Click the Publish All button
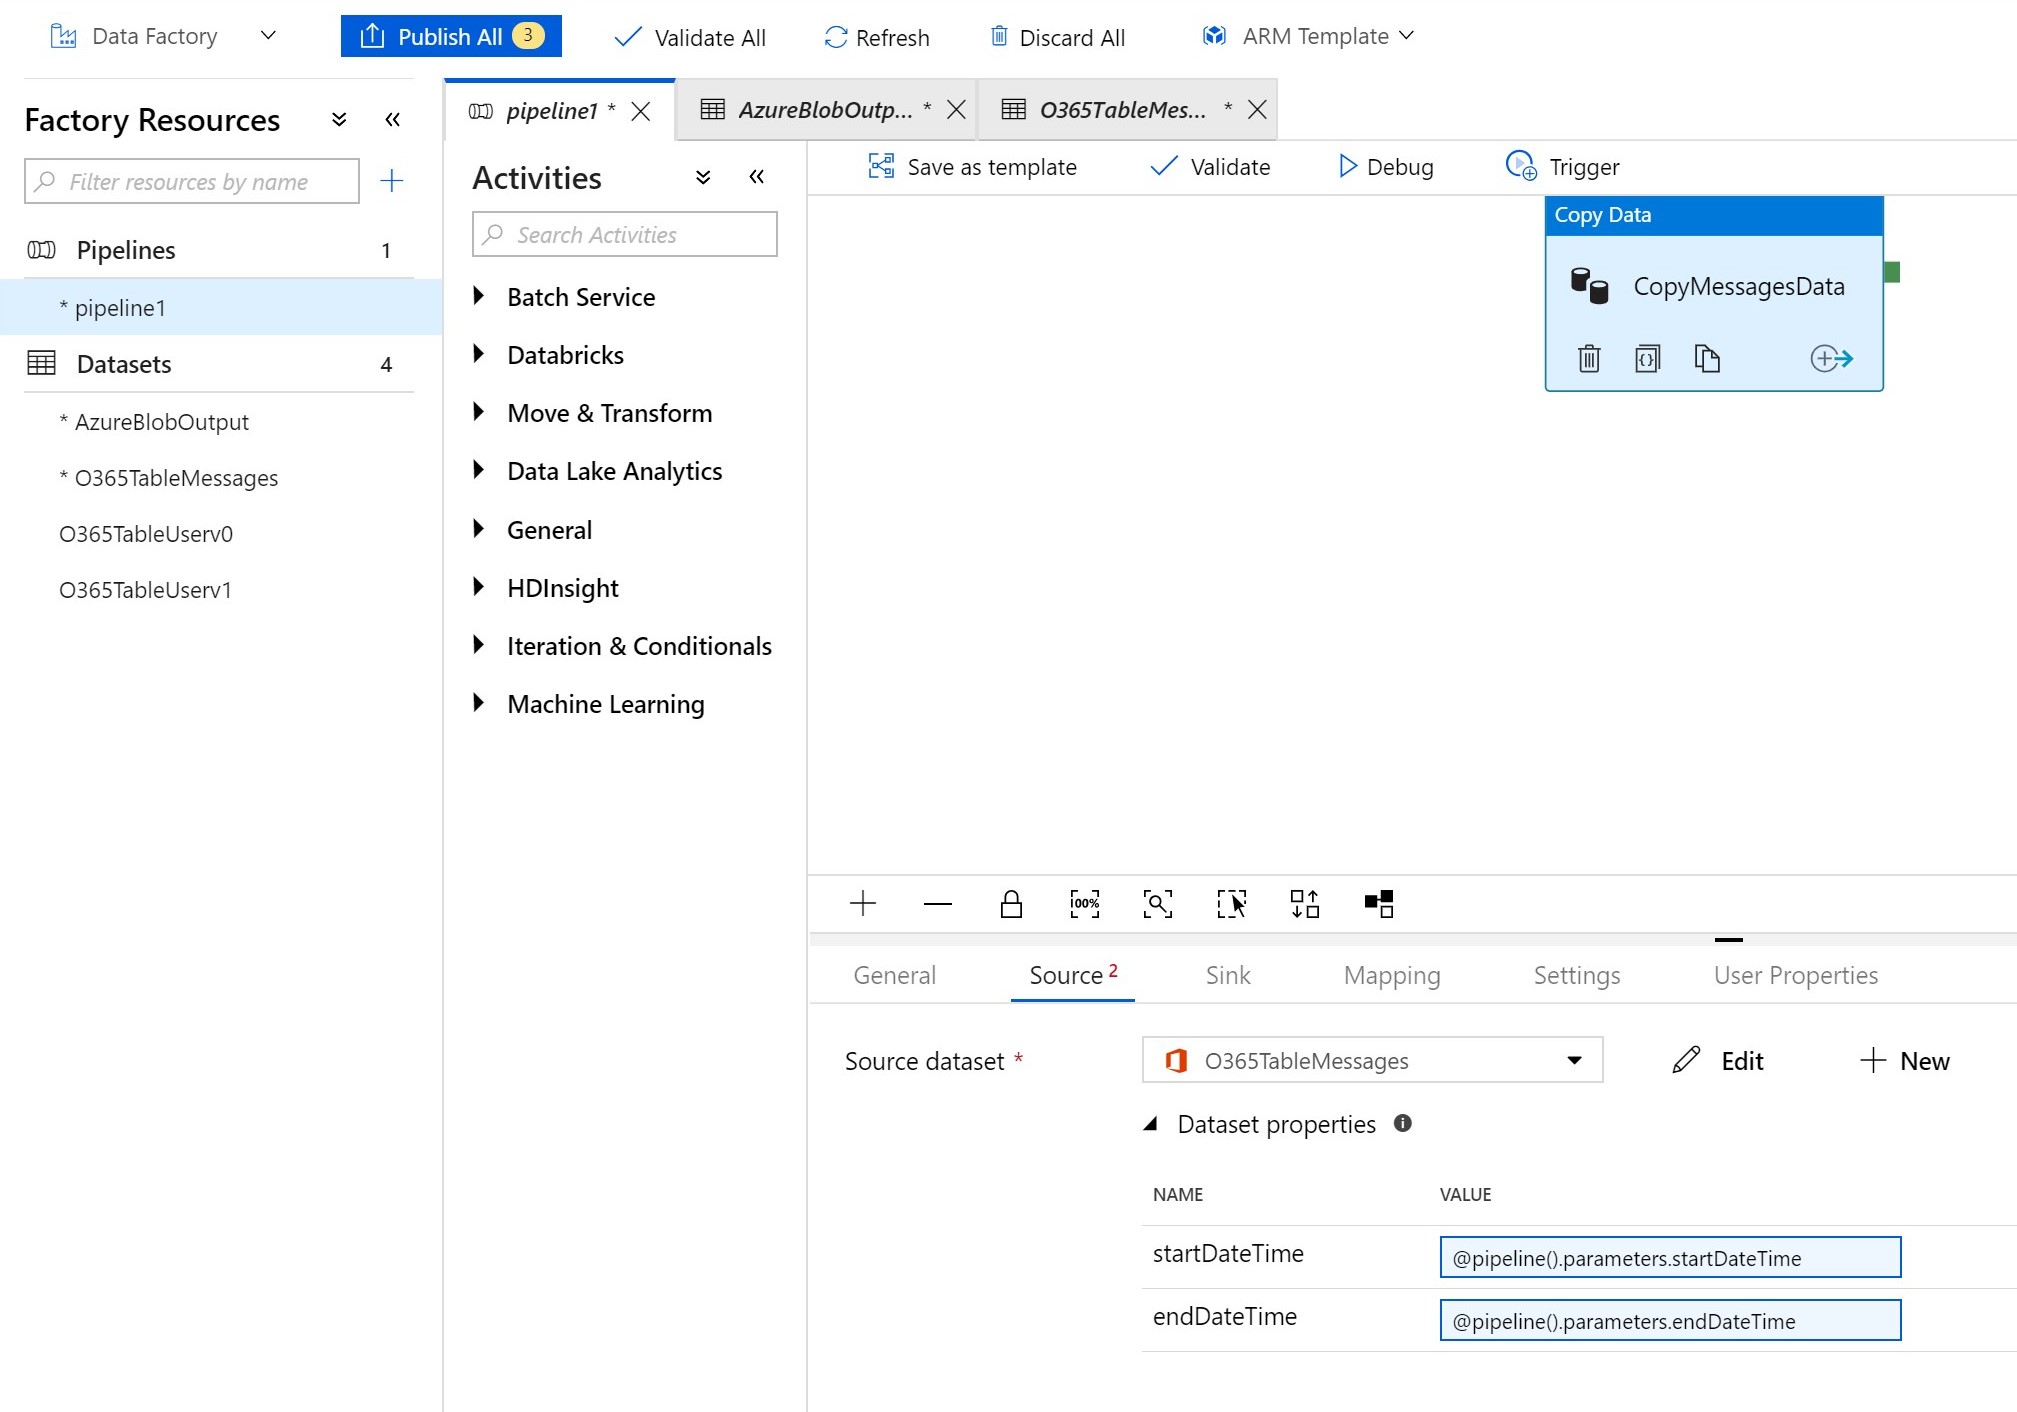This screenshot has height=1412, width=2017. [450, 37]
